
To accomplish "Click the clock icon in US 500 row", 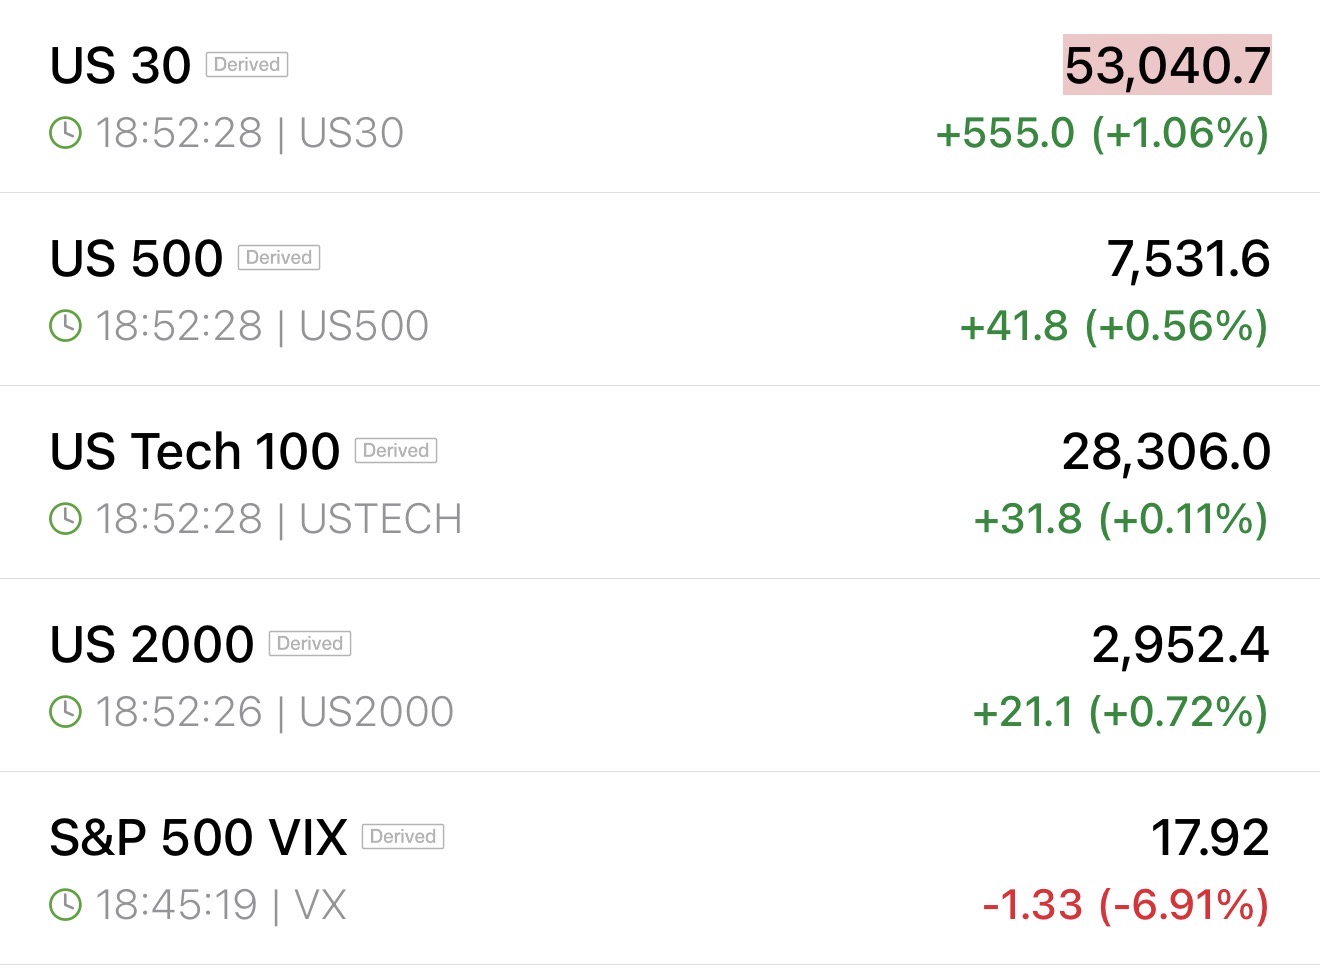I will (x=65, y=326).
